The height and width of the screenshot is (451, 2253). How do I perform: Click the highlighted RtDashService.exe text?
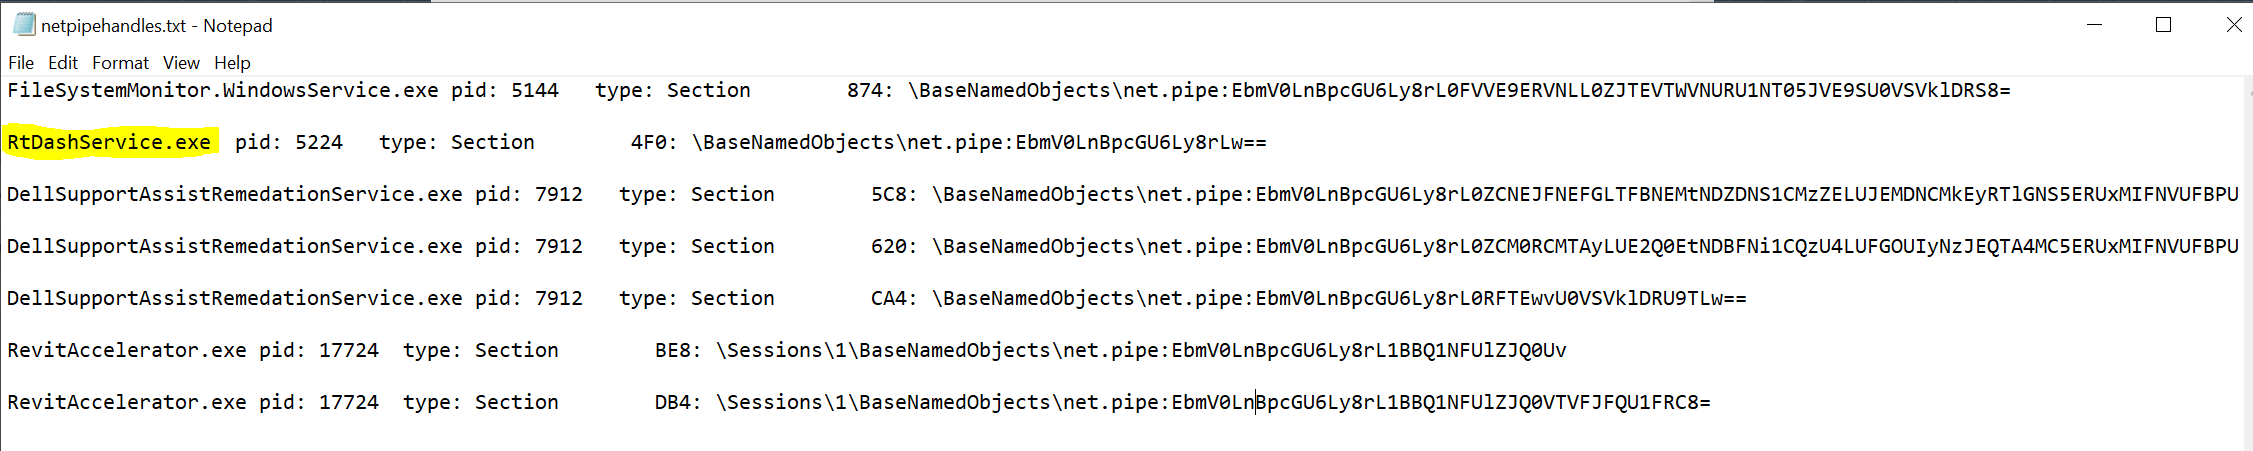coord(109,142)
